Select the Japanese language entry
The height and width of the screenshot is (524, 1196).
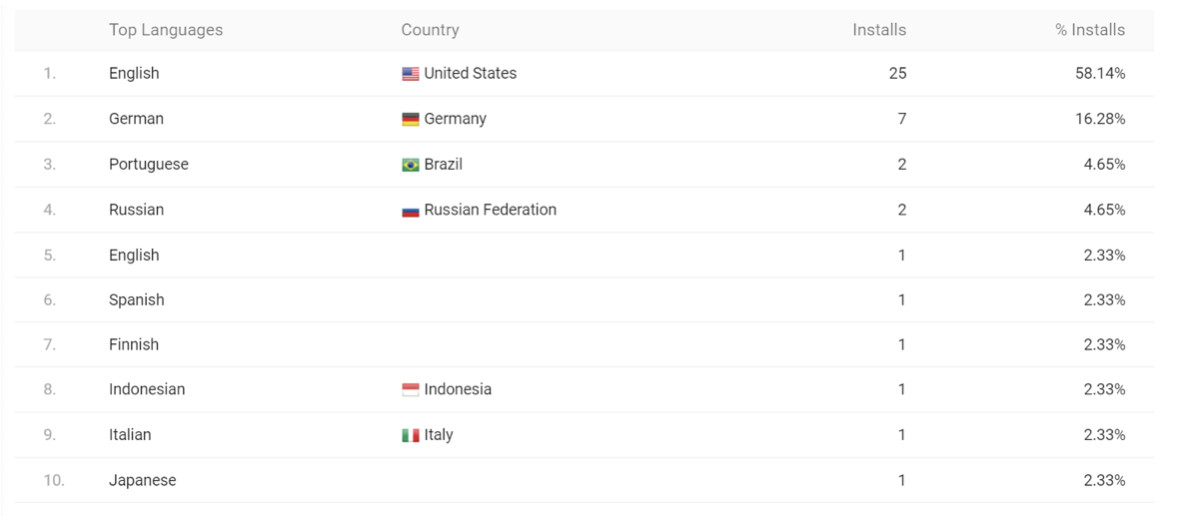142,481
